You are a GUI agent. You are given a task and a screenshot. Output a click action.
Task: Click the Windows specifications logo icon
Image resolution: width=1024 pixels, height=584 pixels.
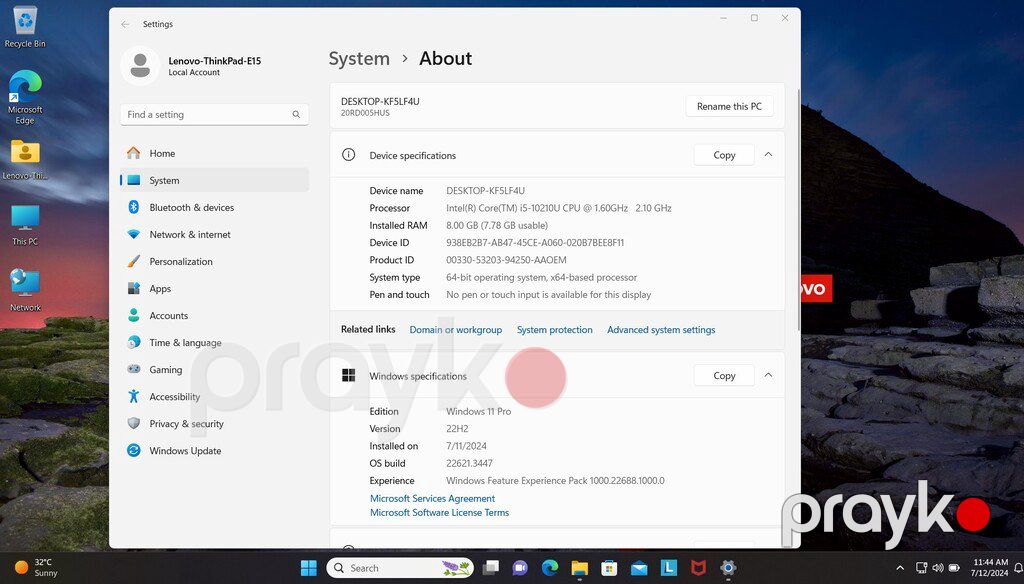pyautogui.click(x=349, y=375)
